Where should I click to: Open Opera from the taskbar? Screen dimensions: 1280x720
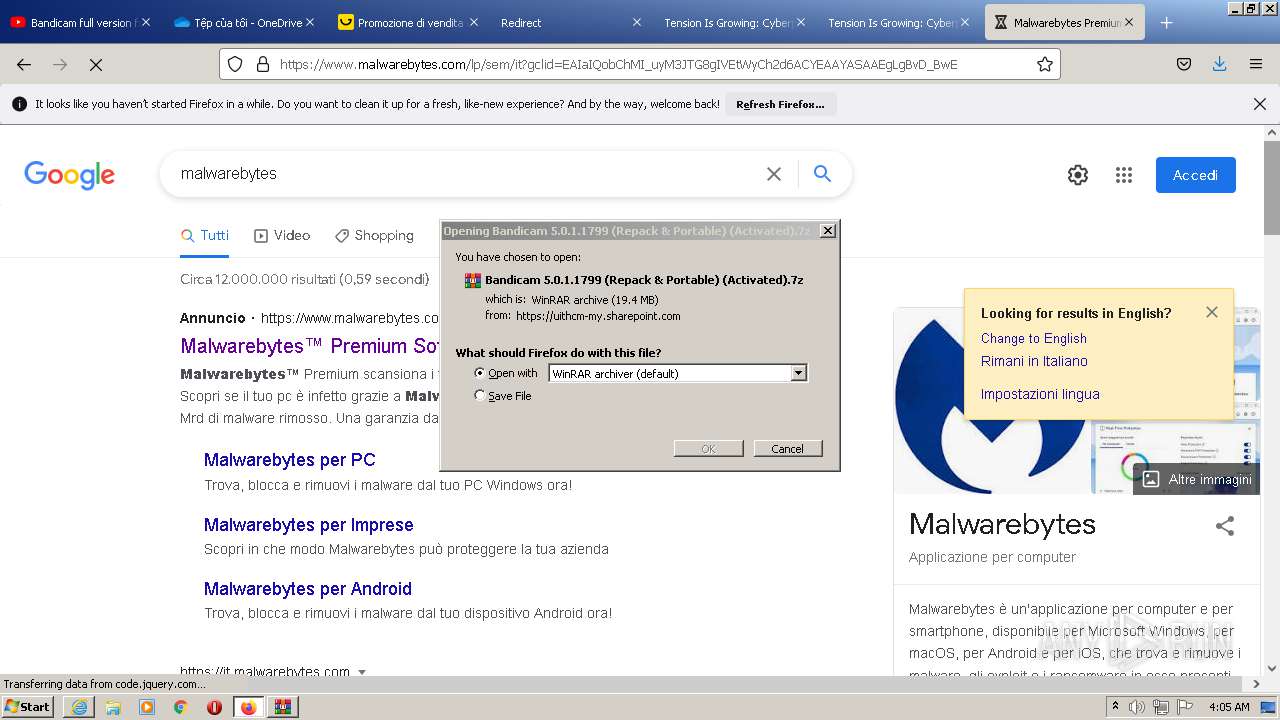tap(214, 707)
